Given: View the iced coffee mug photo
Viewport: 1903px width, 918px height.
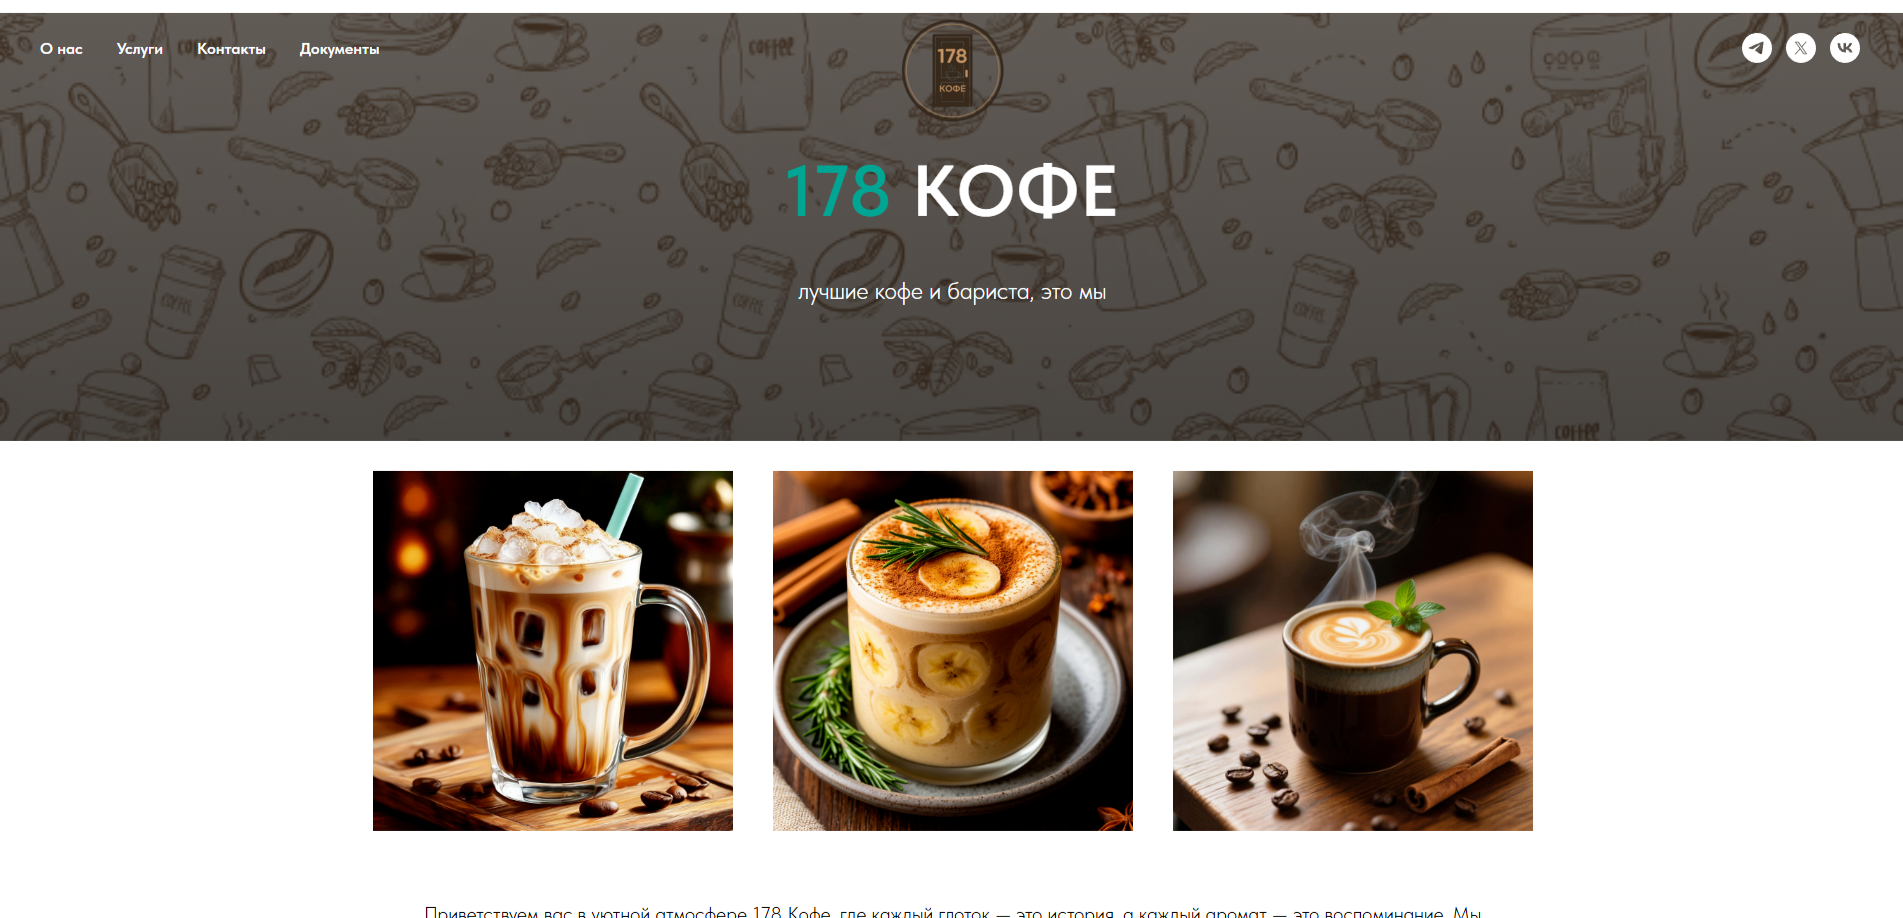Looking at the screenshot, I should pos(553,651).
